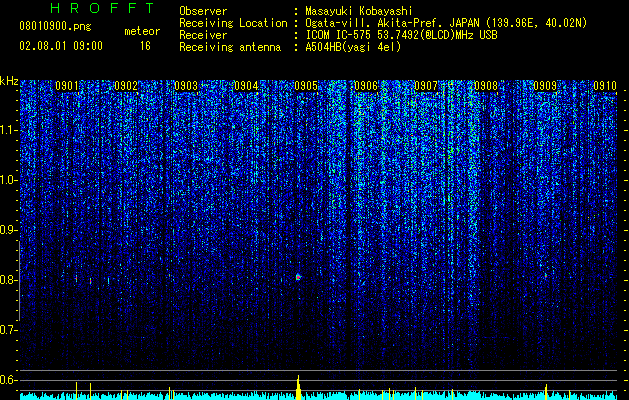Image resolution: width=629 pixels, height=400 pixels.
Task: Click the 0909 time marker
Action: [x=545, y=86]
